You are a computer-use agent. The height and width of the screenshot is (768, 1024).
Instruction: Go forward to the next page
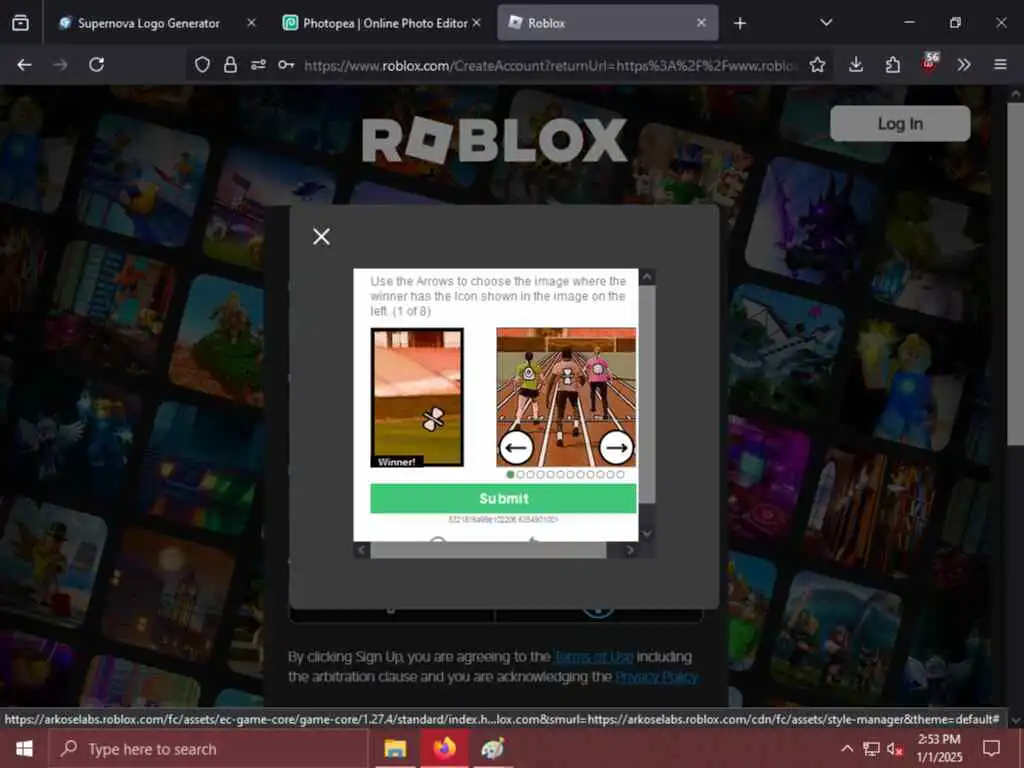click(x=60, y=65)
